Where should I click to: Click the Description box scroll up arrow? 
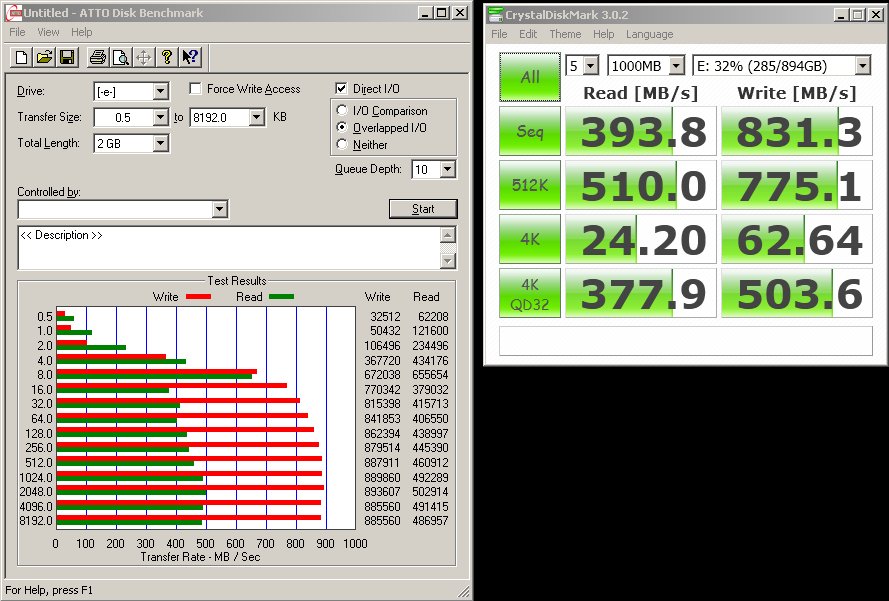[448, 234]
